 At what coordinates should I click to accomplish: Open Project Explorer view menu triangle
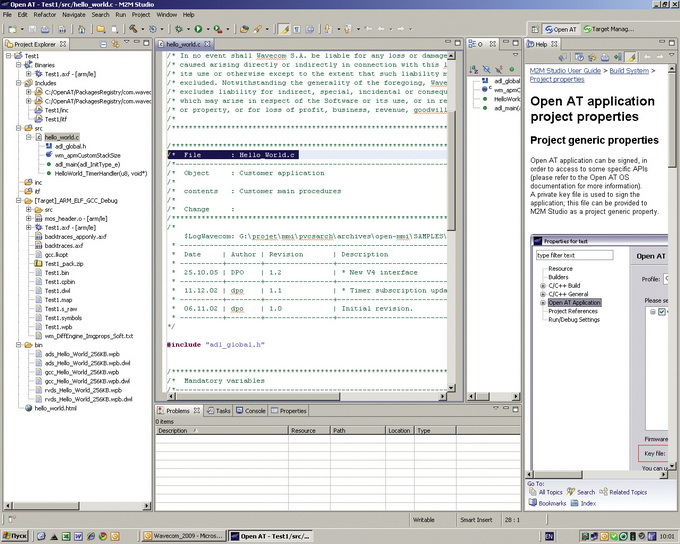(126, 42)
